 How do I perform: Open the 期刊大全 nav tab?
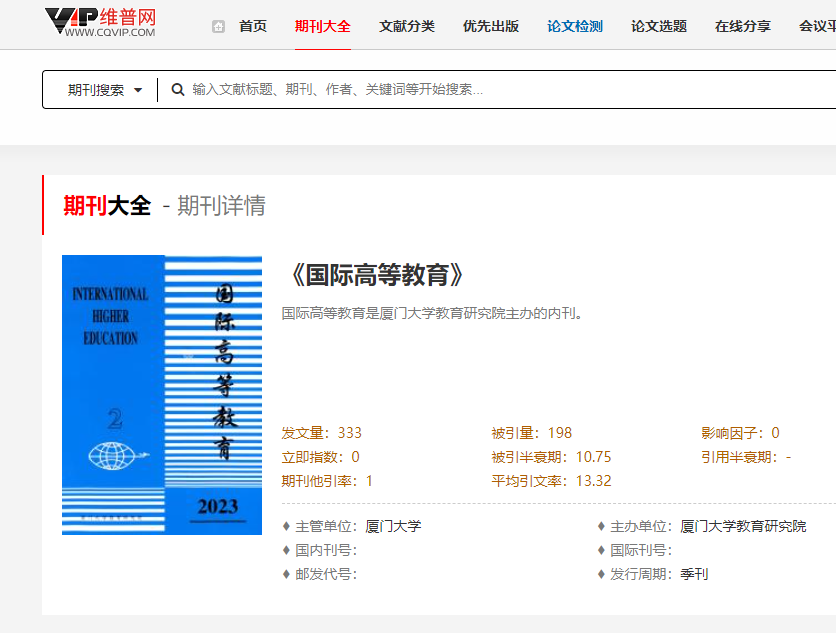pos(323,26)
